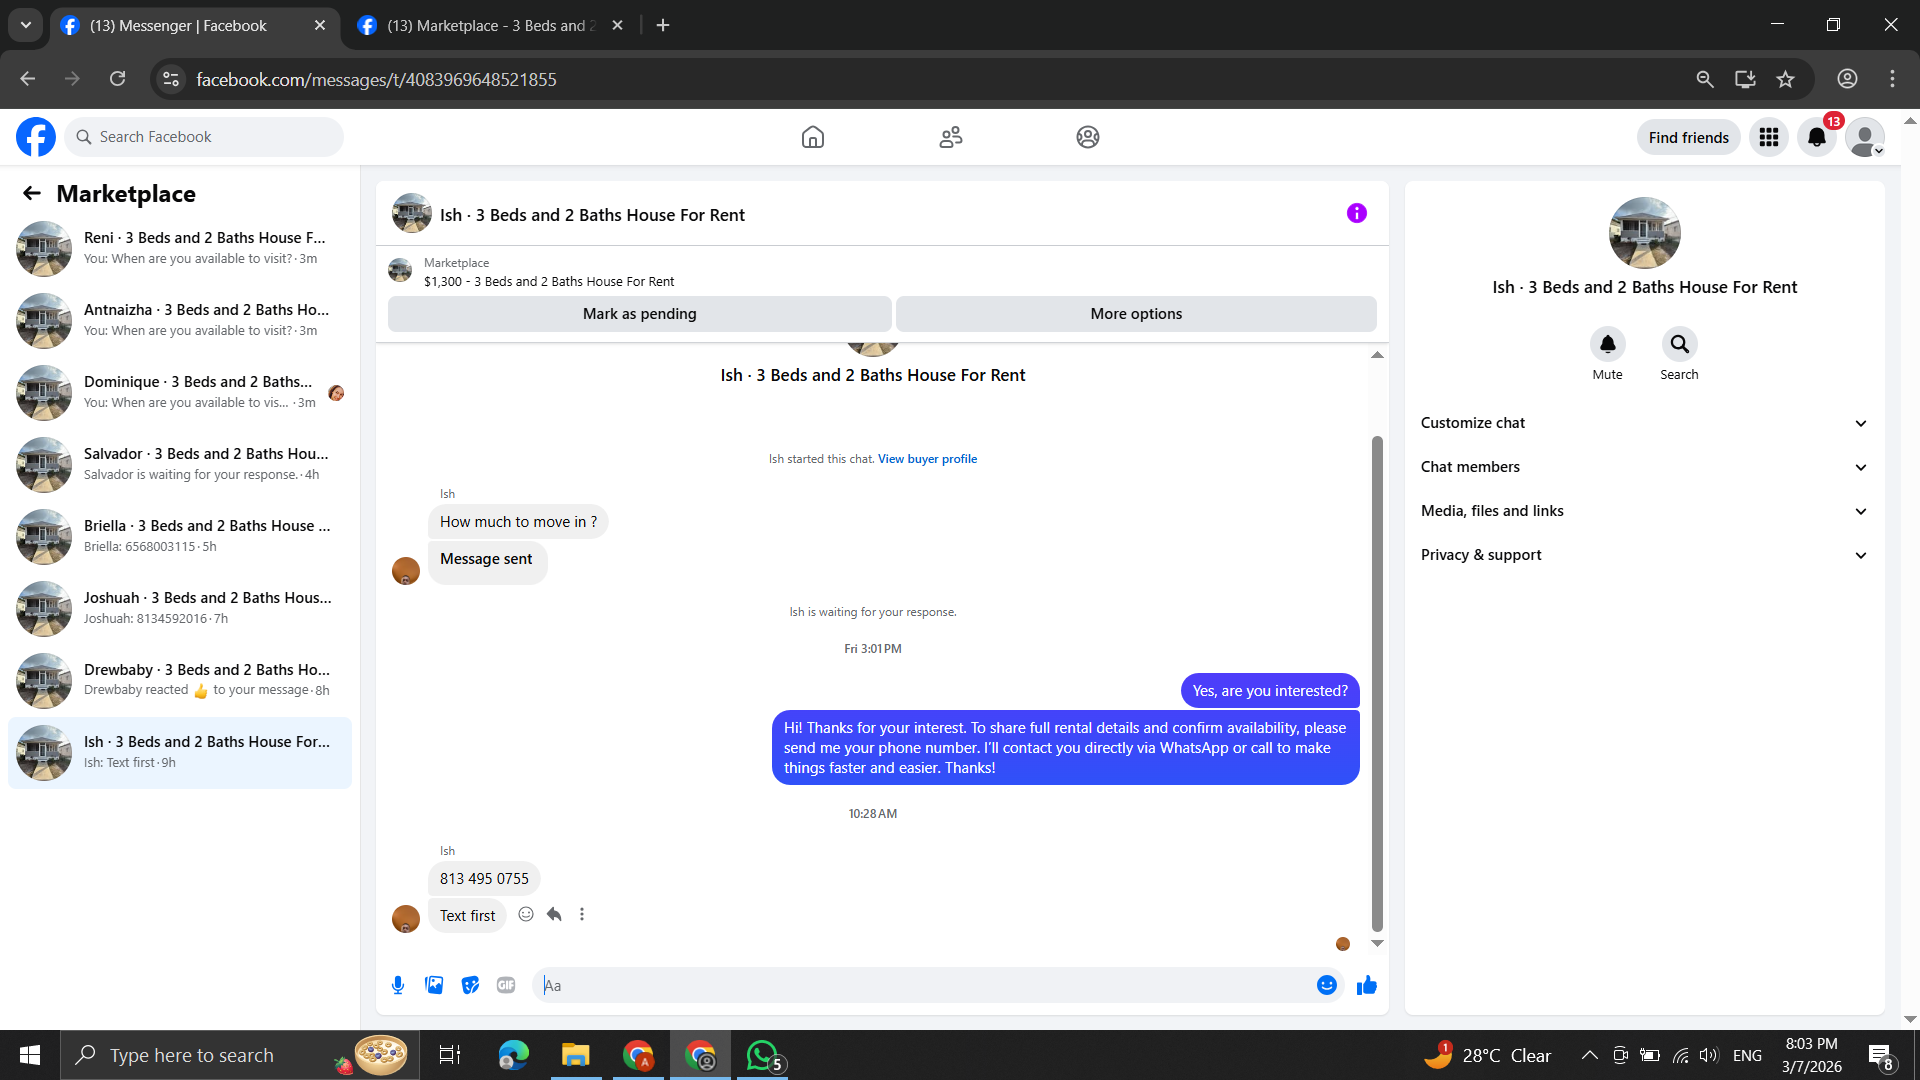This screenshot has width=1920, height=1080.
Task: Open the $1,300 listing link
Action: pos(549,282)
